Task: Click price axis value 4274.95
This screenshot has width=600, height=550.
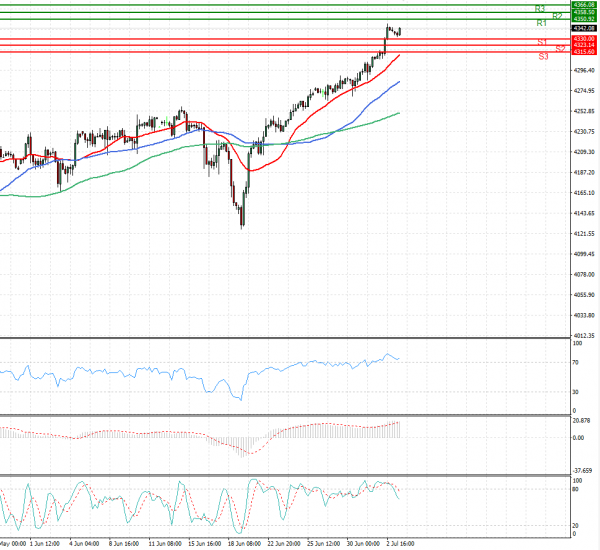Action: [x=584, y=91]
